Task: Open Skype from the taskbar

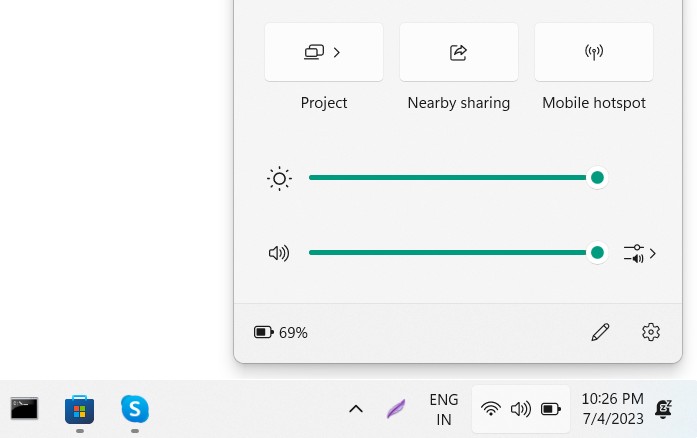Action: [135, 408]
